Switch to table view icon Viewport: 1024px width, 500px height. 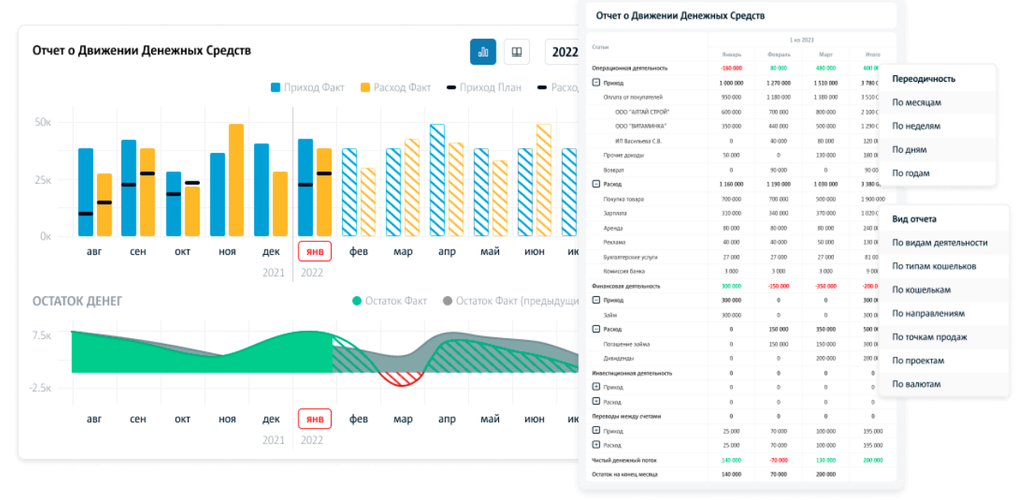pyautogui.click(x=517, y=52)
